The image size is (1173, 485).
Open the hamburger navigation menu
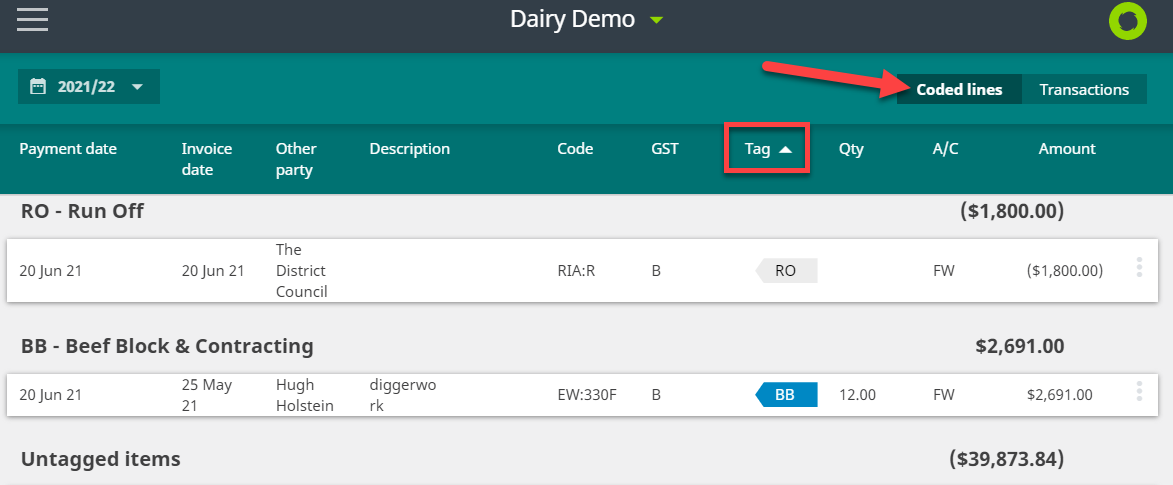pos(32,19)
